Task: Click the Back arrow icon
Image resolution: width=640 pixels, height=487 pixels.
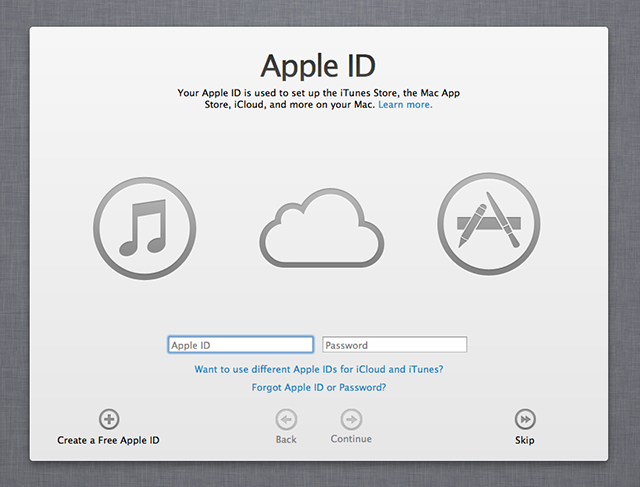Action: (x=286, y=419)
